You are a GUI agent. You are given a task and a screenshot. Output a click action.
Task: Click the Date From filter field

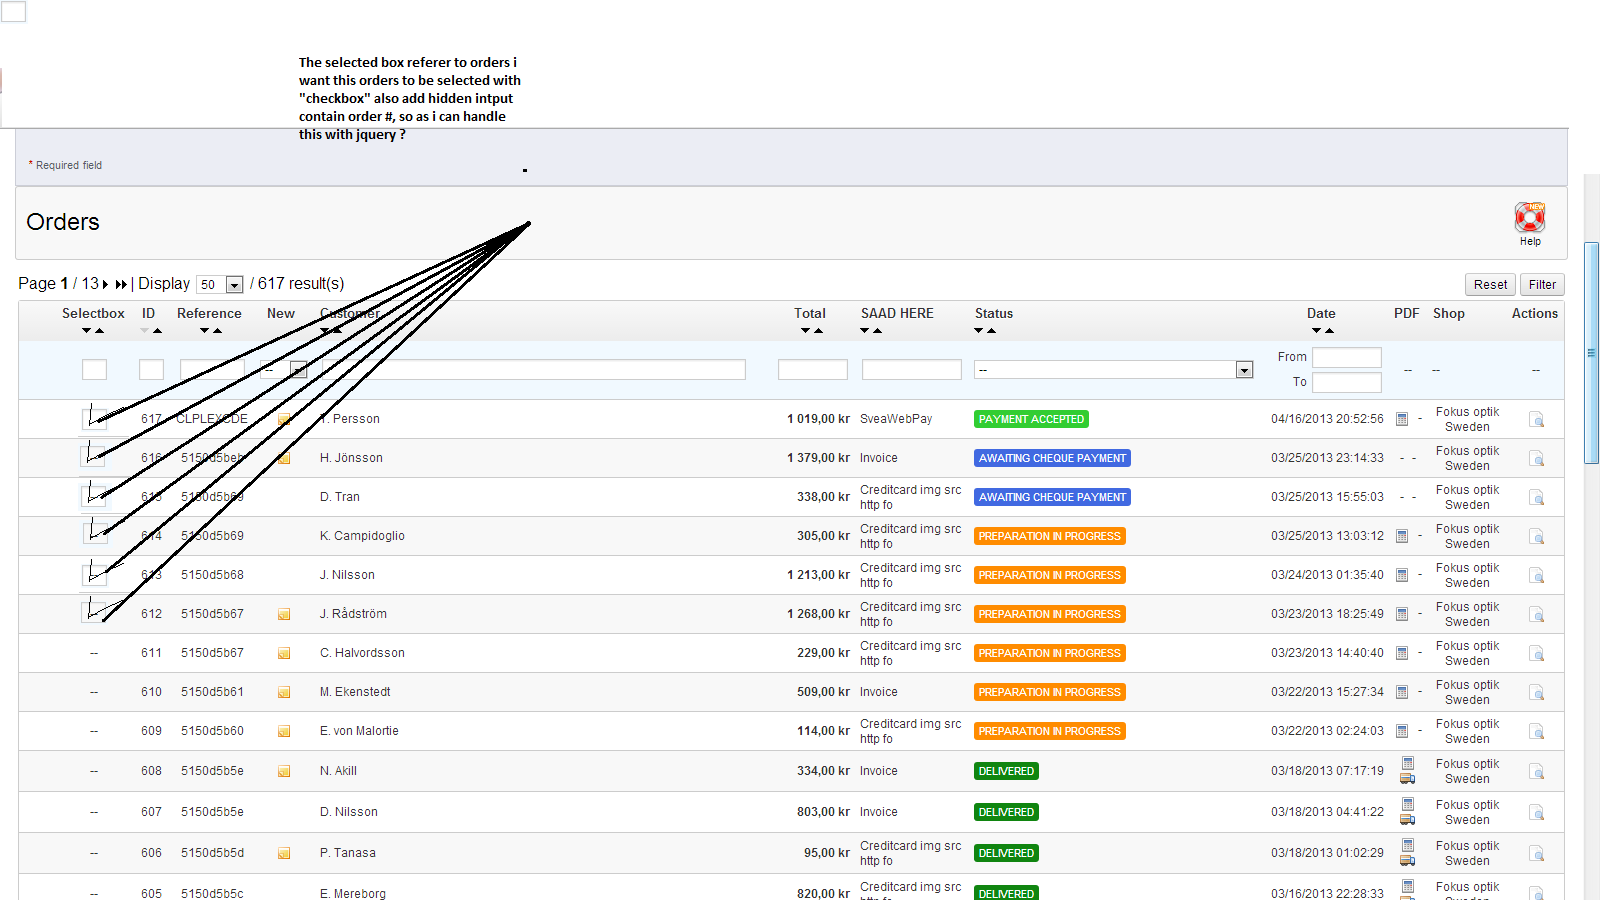click(x=1347, y=357)
